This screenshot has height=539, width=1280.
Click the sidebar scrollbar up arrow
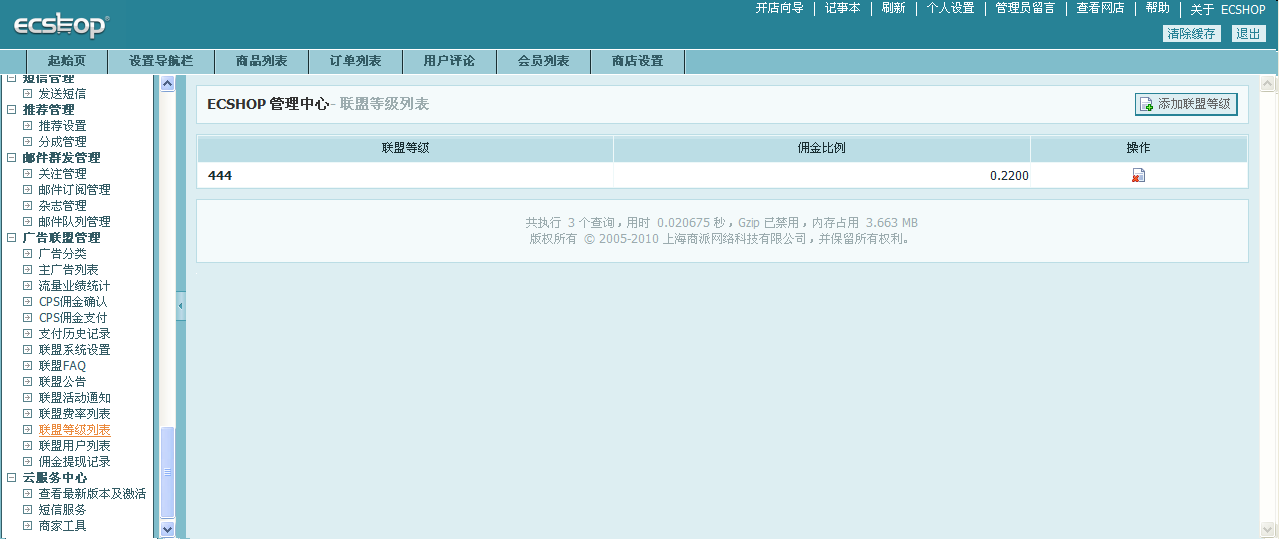pyautogui.click(x=167, y=84)
